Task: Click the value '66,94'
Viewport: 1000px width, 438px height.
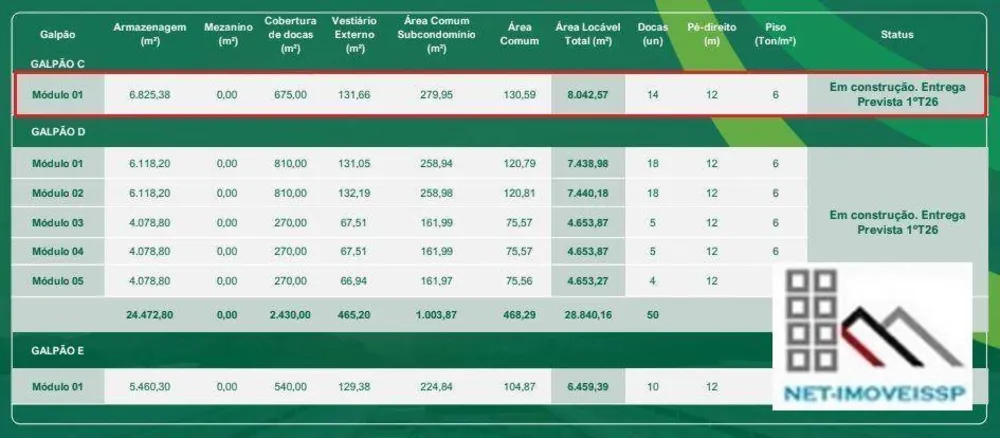Action: [354, 281]
